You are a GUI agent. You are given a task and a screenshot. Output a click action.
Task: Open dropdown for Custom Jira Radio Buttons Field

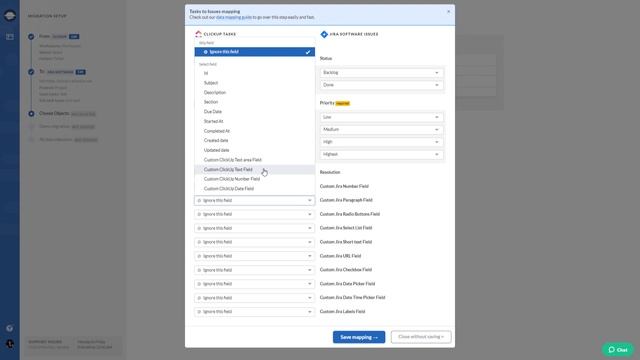pos(255,214)
